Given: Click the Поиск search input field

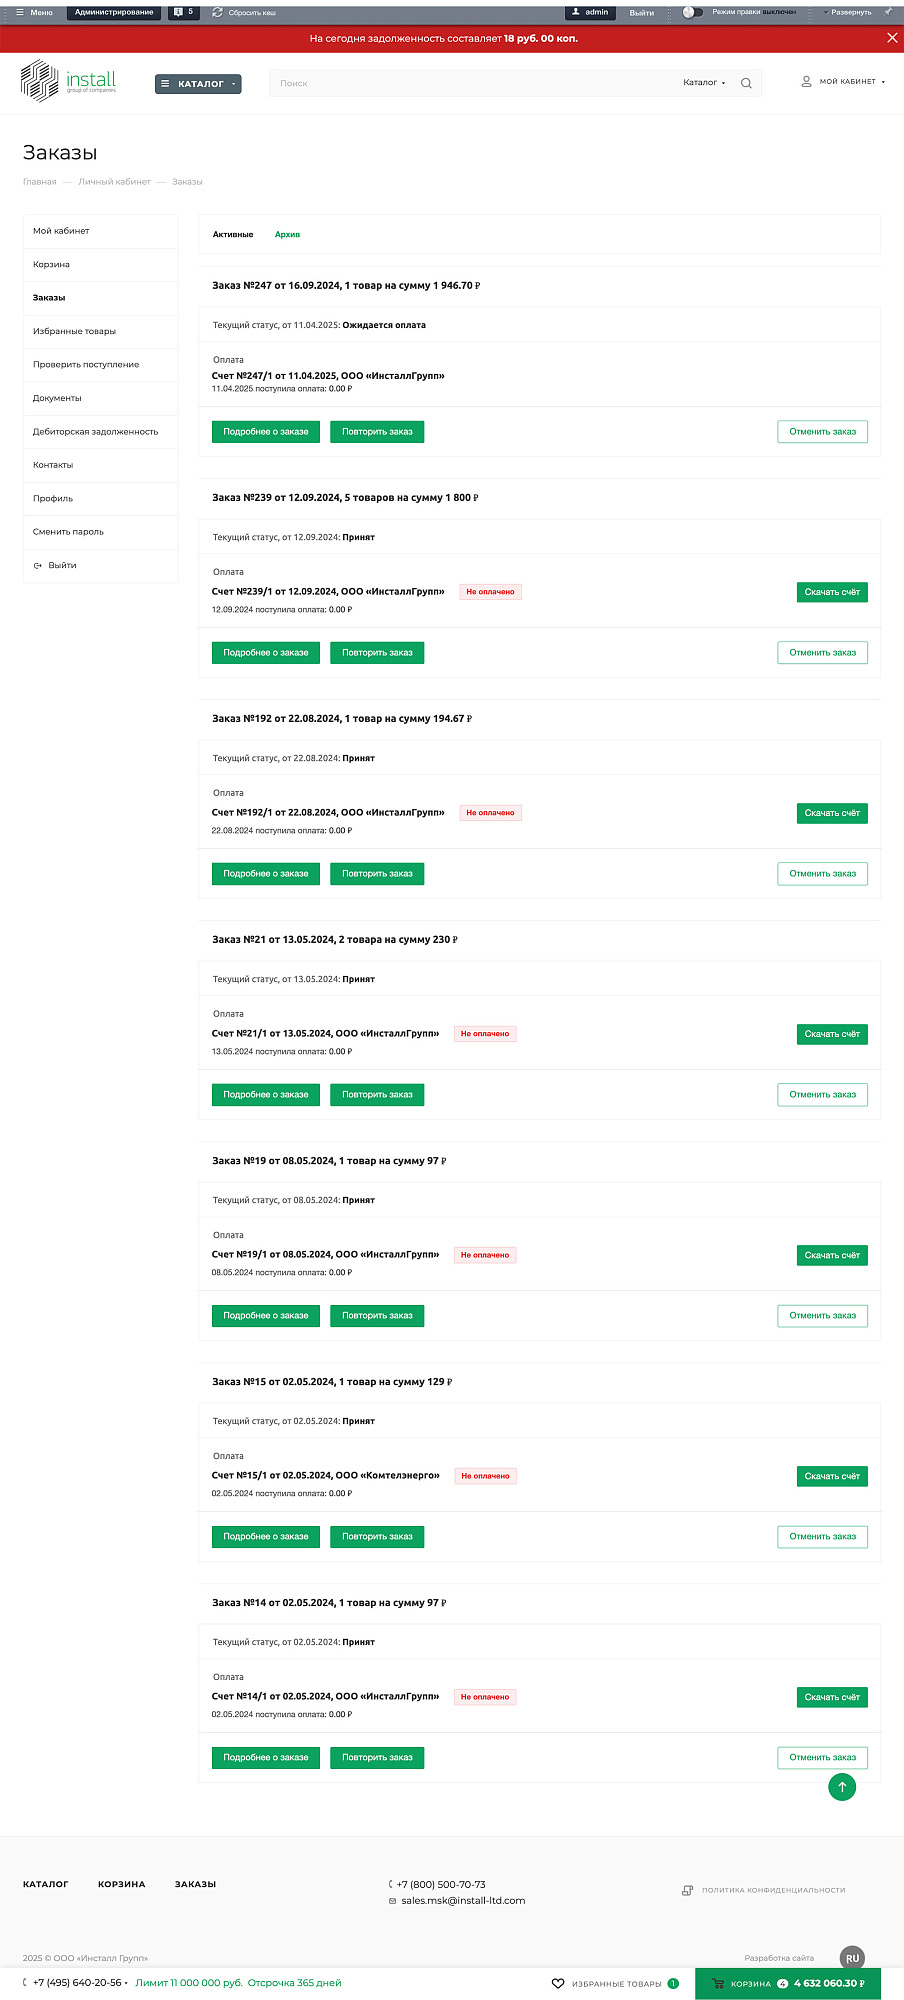Looking at the screenshot, I should (x=470, y=83).
